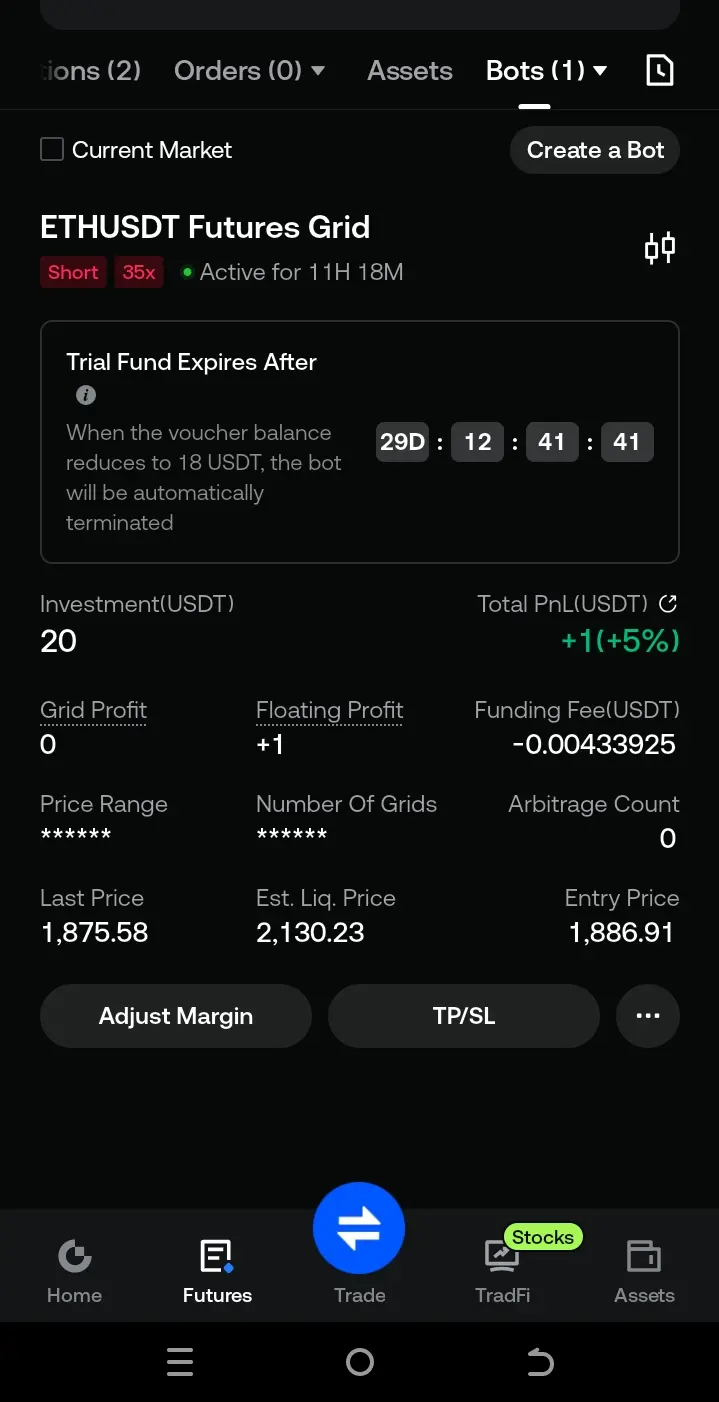Tap the Trial Fund info icon
This screenshot has width=719, height=1402.
pos(86,395)
